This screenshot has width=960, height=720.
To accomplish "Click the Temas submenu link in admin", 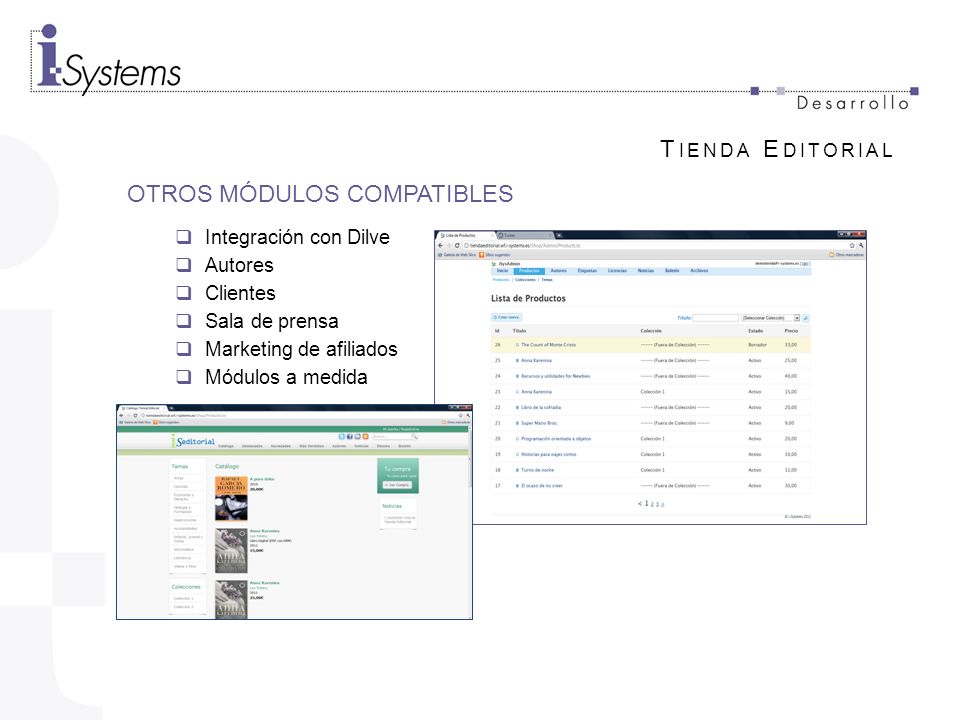I will point(547,280).
